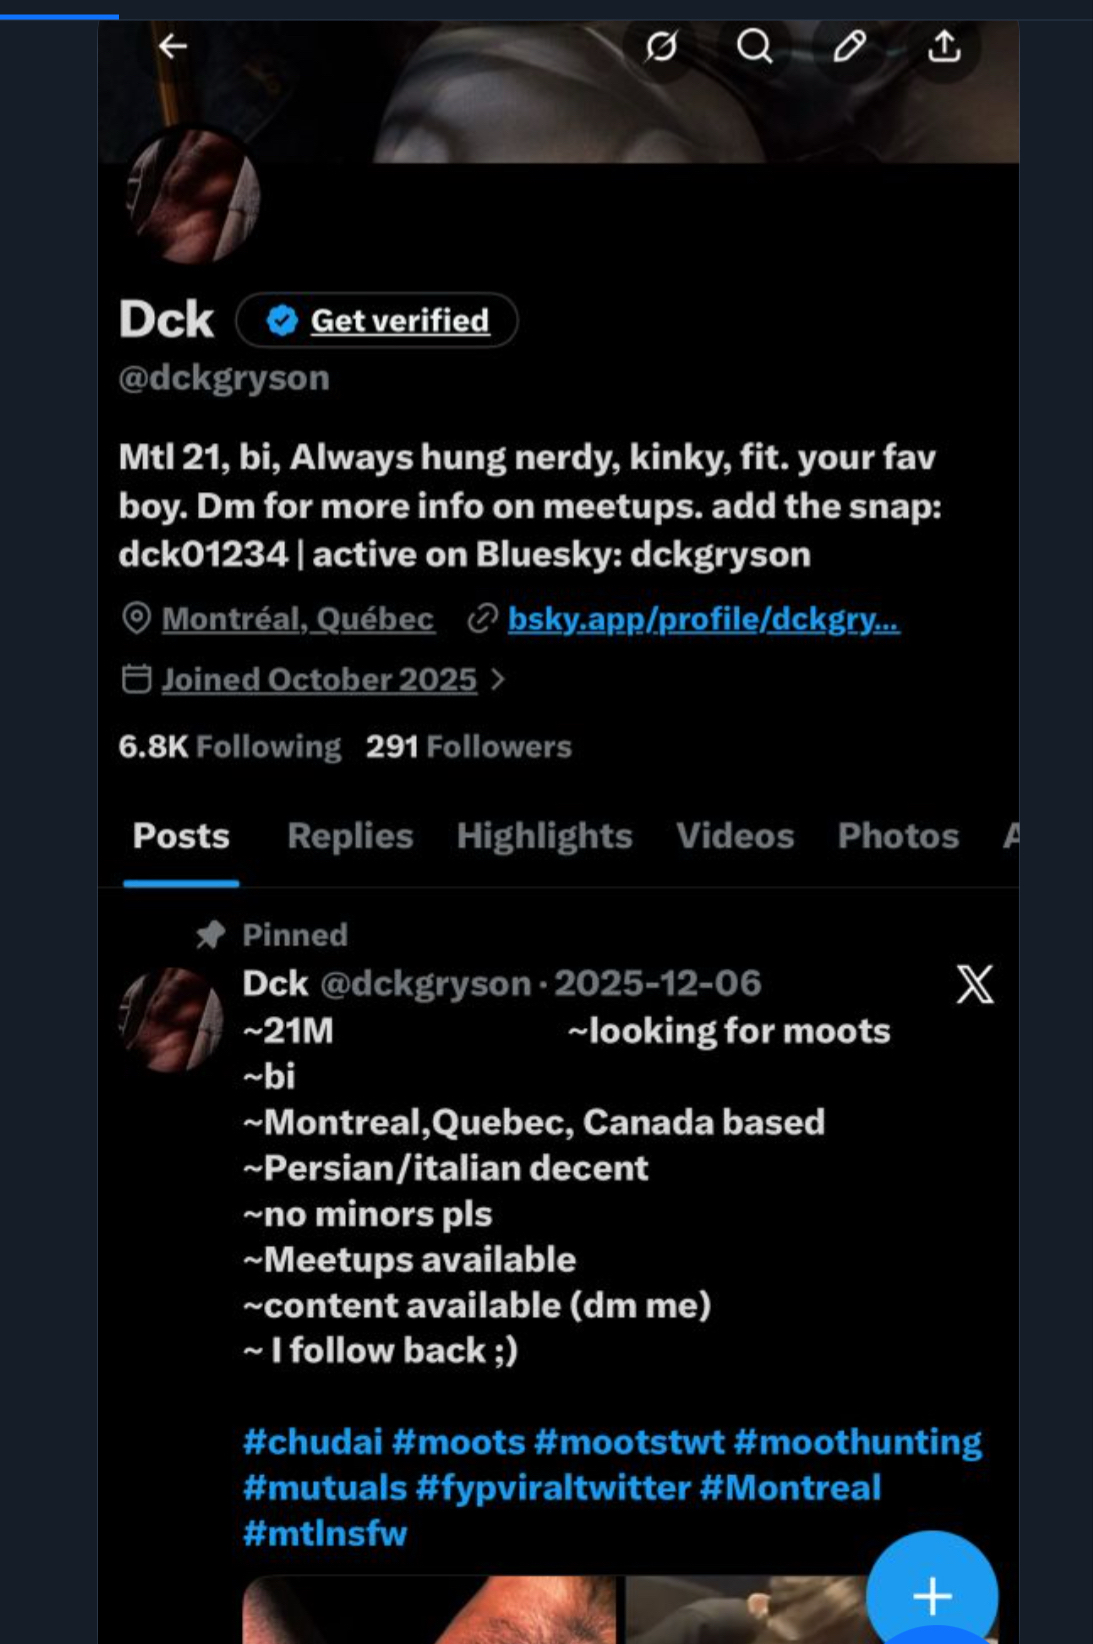1093x1644 pixels.
Task: Click the Get verified button
Action: [399, 320]
